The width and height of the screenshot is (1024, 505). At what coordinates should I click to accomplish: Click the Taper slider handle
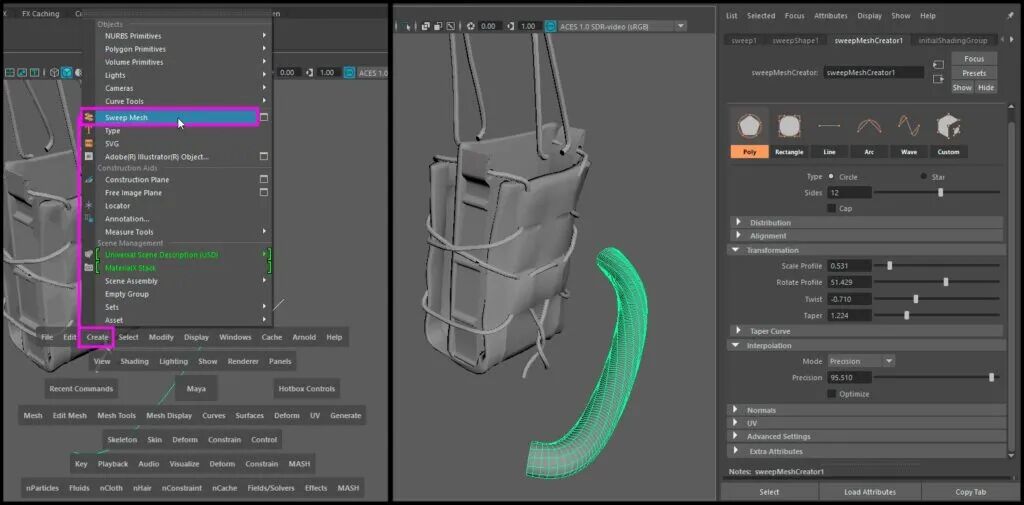pos(906,315)
